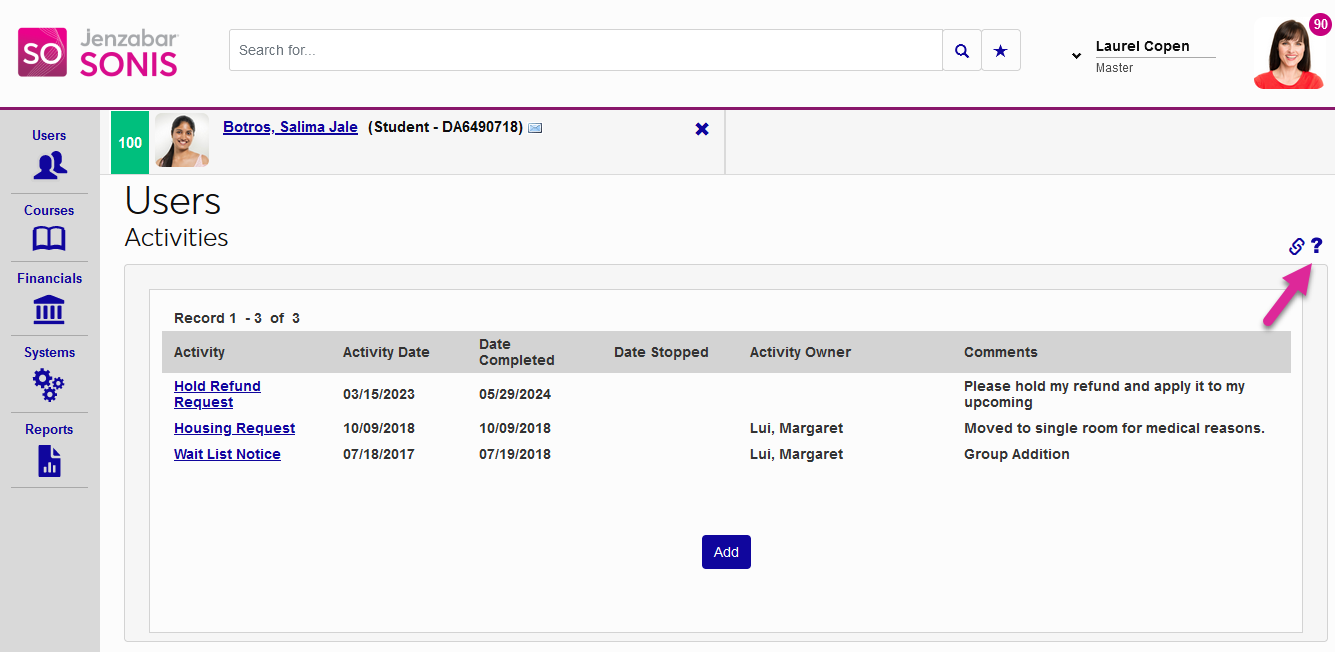Open the Hold Refund Request activity
Image resolution: width=1335 pixels, height=652 pixels.
(217, 394)
